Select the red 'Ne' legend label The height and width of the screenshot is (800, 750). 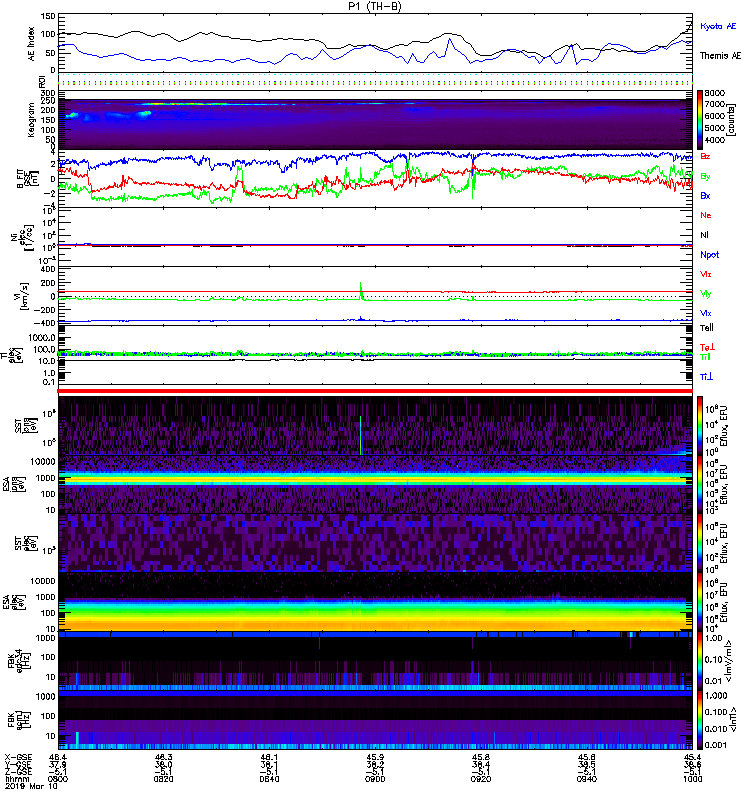706,215
